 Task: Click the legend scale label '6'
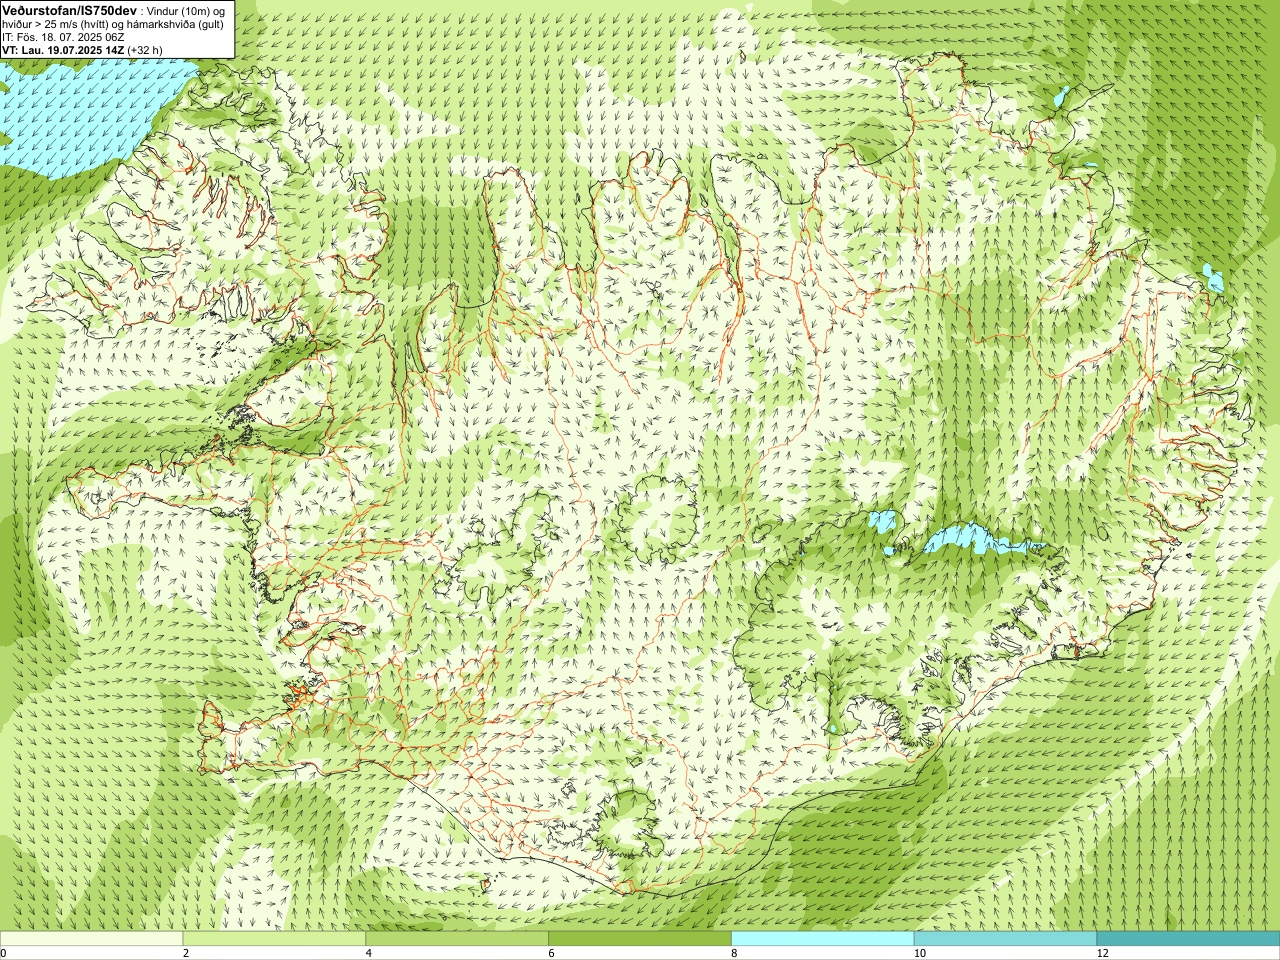click(552, 953)
